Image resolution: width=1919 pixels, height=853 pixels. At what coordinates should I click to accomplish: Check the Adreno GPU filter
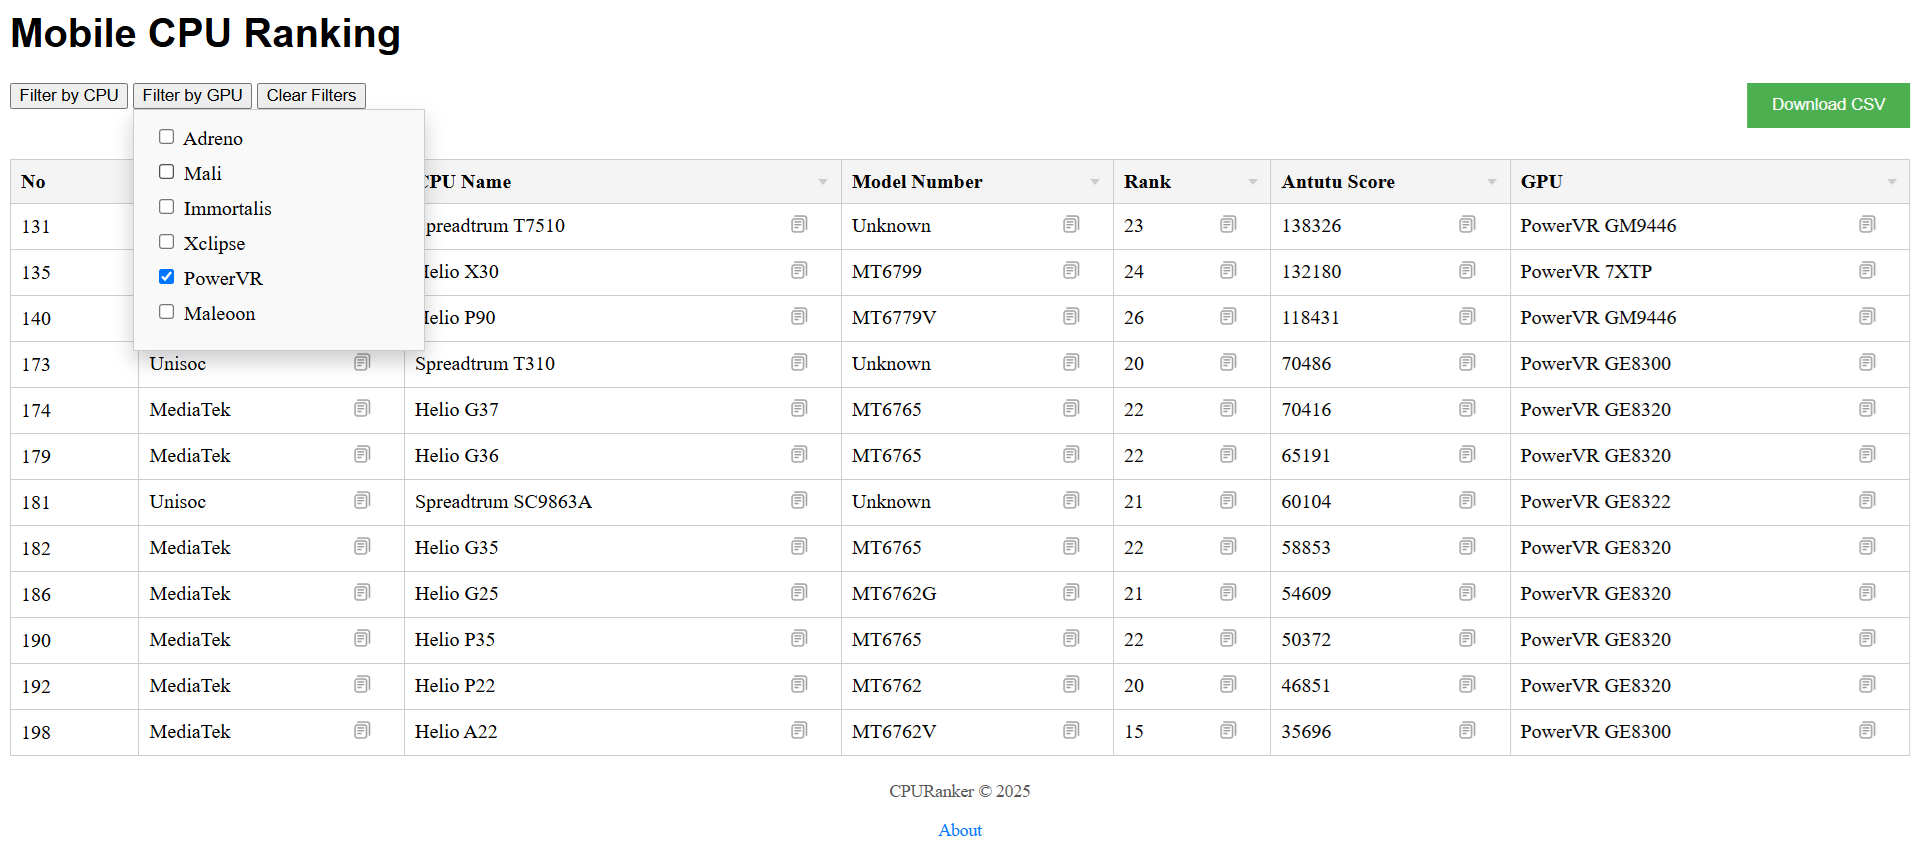pos(166,137)
